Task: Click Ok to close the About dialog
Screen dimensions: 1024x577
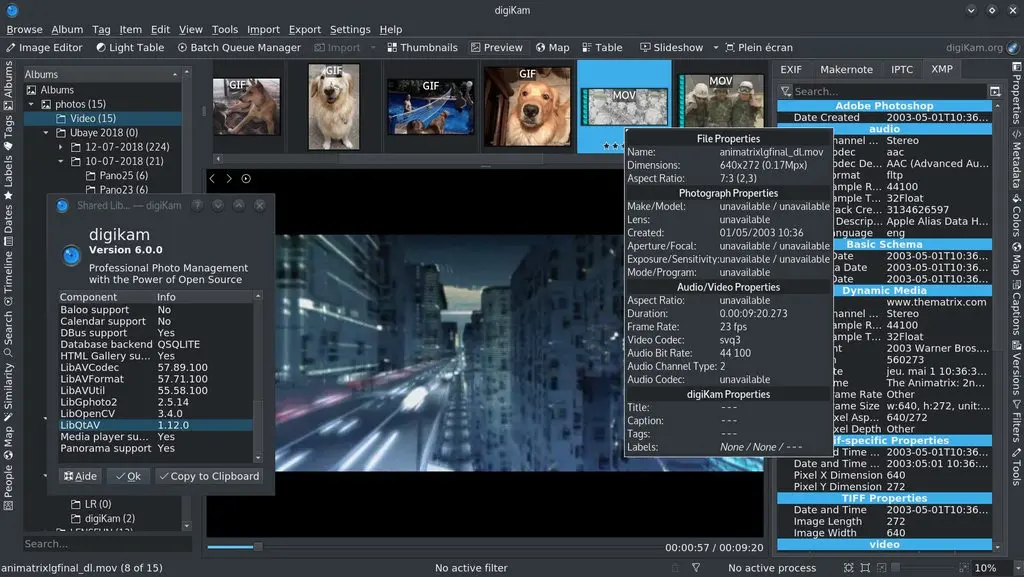Action: [x=128, y=475]
